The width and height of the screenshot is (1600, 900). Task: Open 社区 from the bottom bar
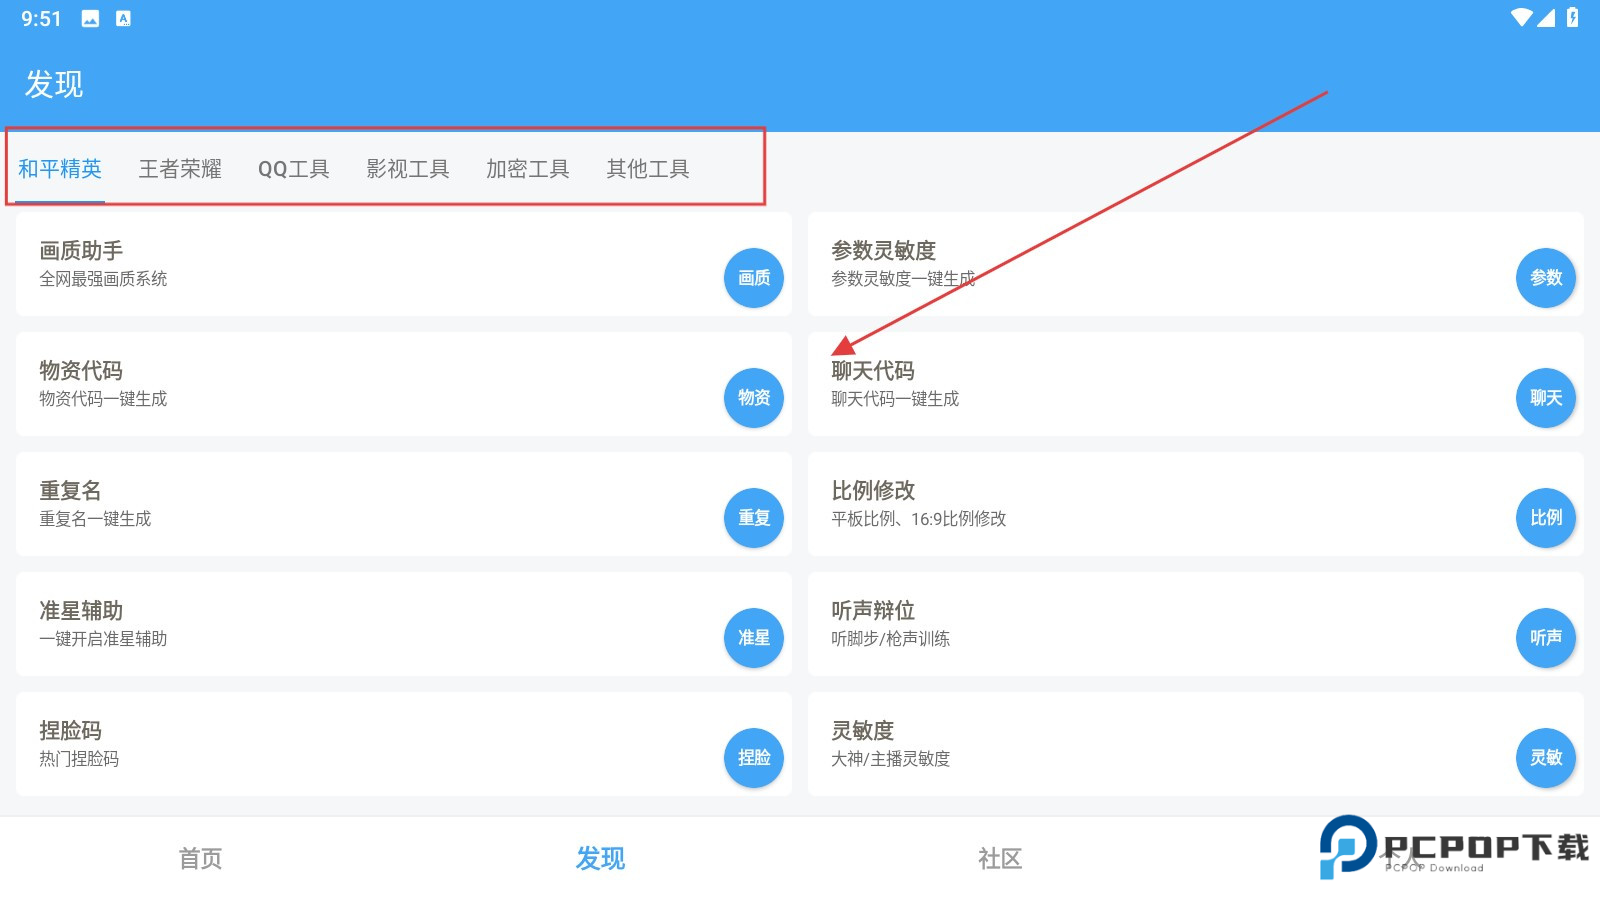pos(1000,858)
